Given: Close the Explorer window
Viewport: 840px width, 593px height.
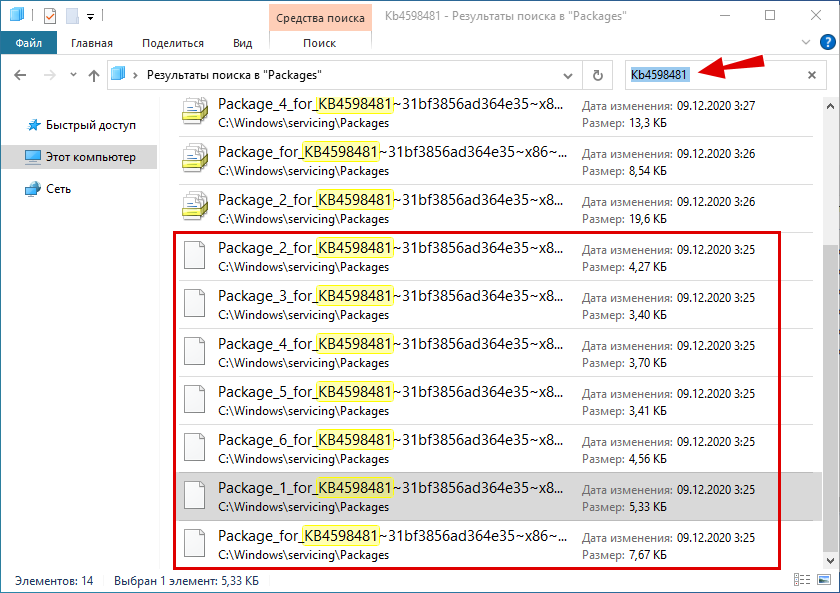Looking at the screenshot, I should pyautogui.click(x=815, y=16).
